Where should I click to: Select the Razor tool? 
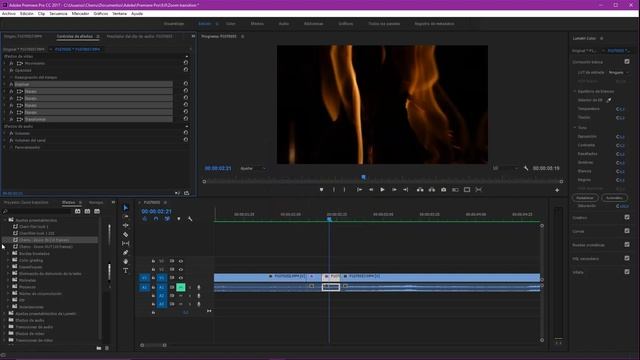pyautogui.click(x=126, y=234)
